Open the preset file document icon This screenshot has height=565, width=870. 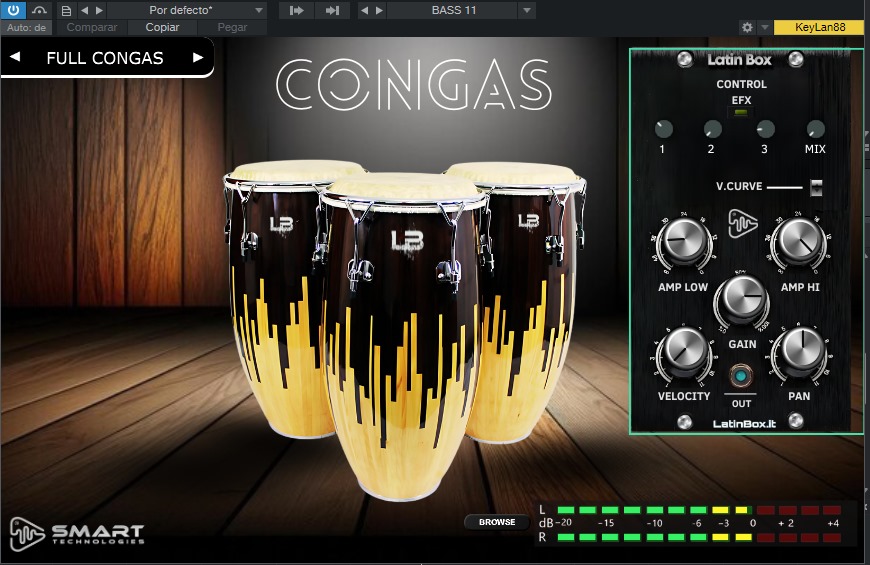coord(66,11)
